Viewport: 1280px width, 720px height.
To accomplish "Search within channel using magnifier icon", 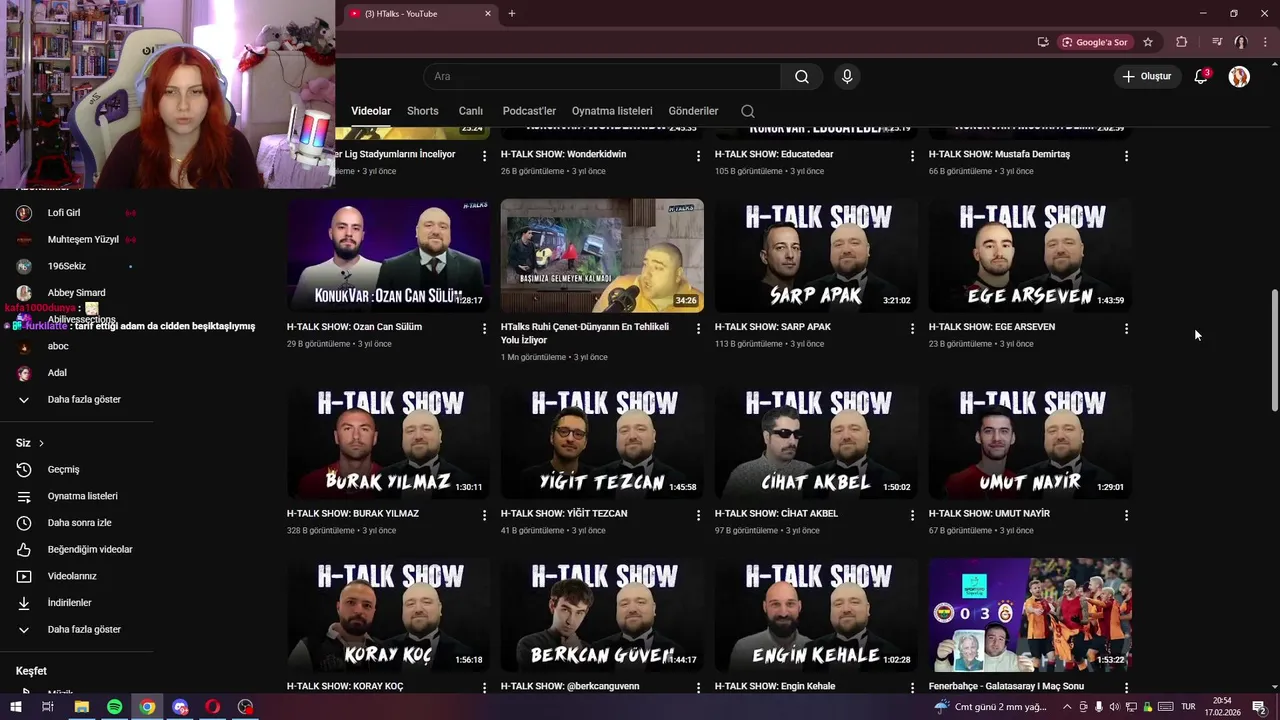I will (748, 111).
